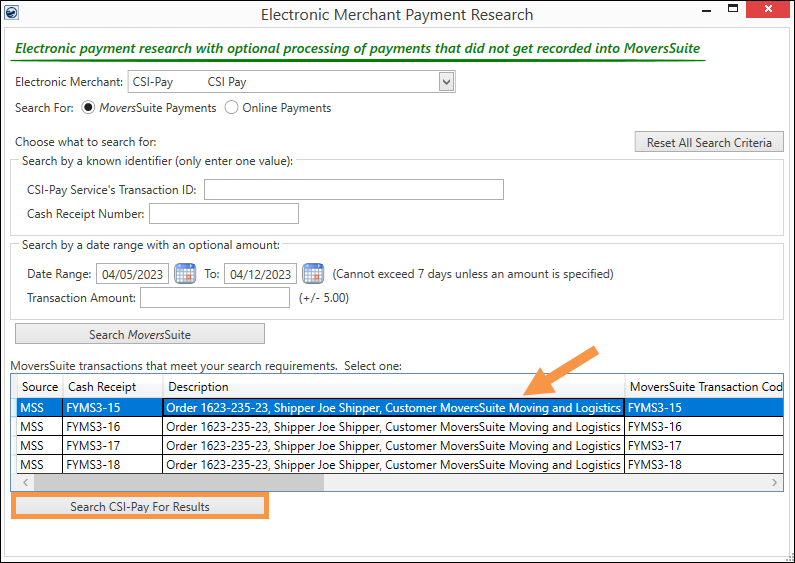Sort by the Description column header
The image size is (795, 563).
393,386
